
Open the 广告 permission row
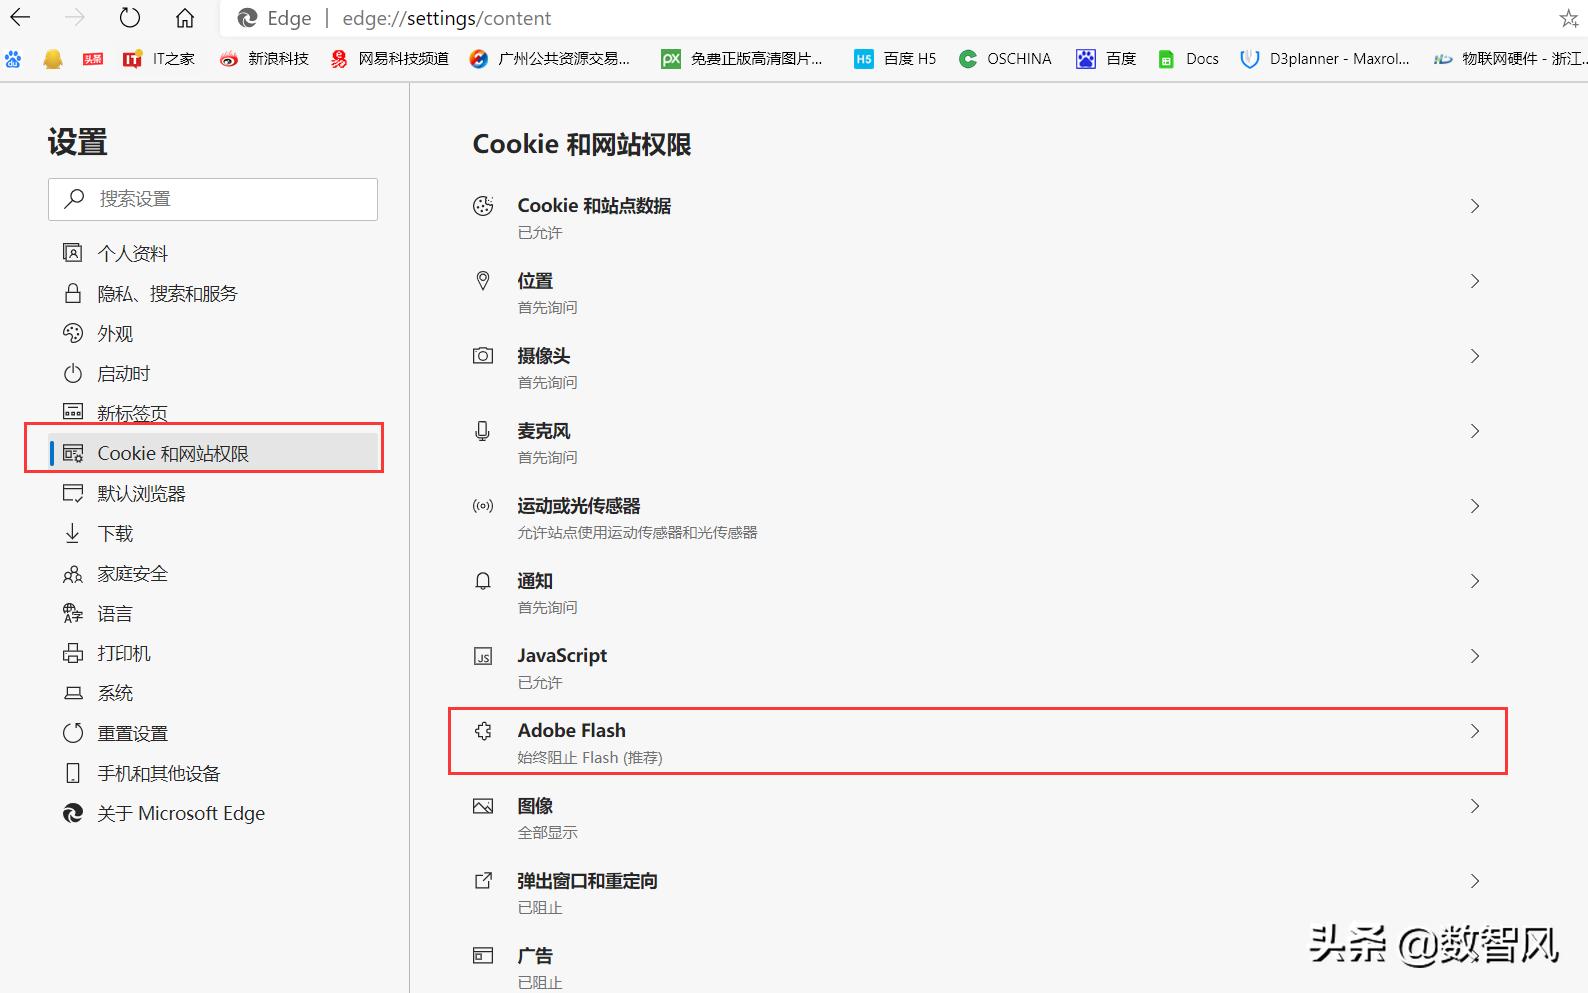click(978, 966)
